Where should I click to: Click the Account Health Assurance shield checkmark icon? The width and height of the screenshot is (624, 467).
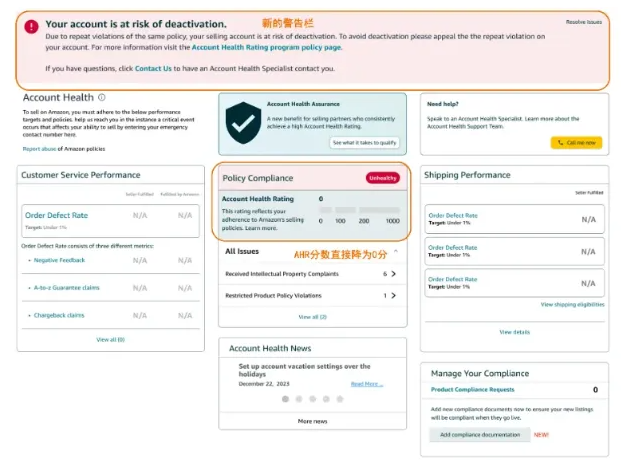point(243,123)
